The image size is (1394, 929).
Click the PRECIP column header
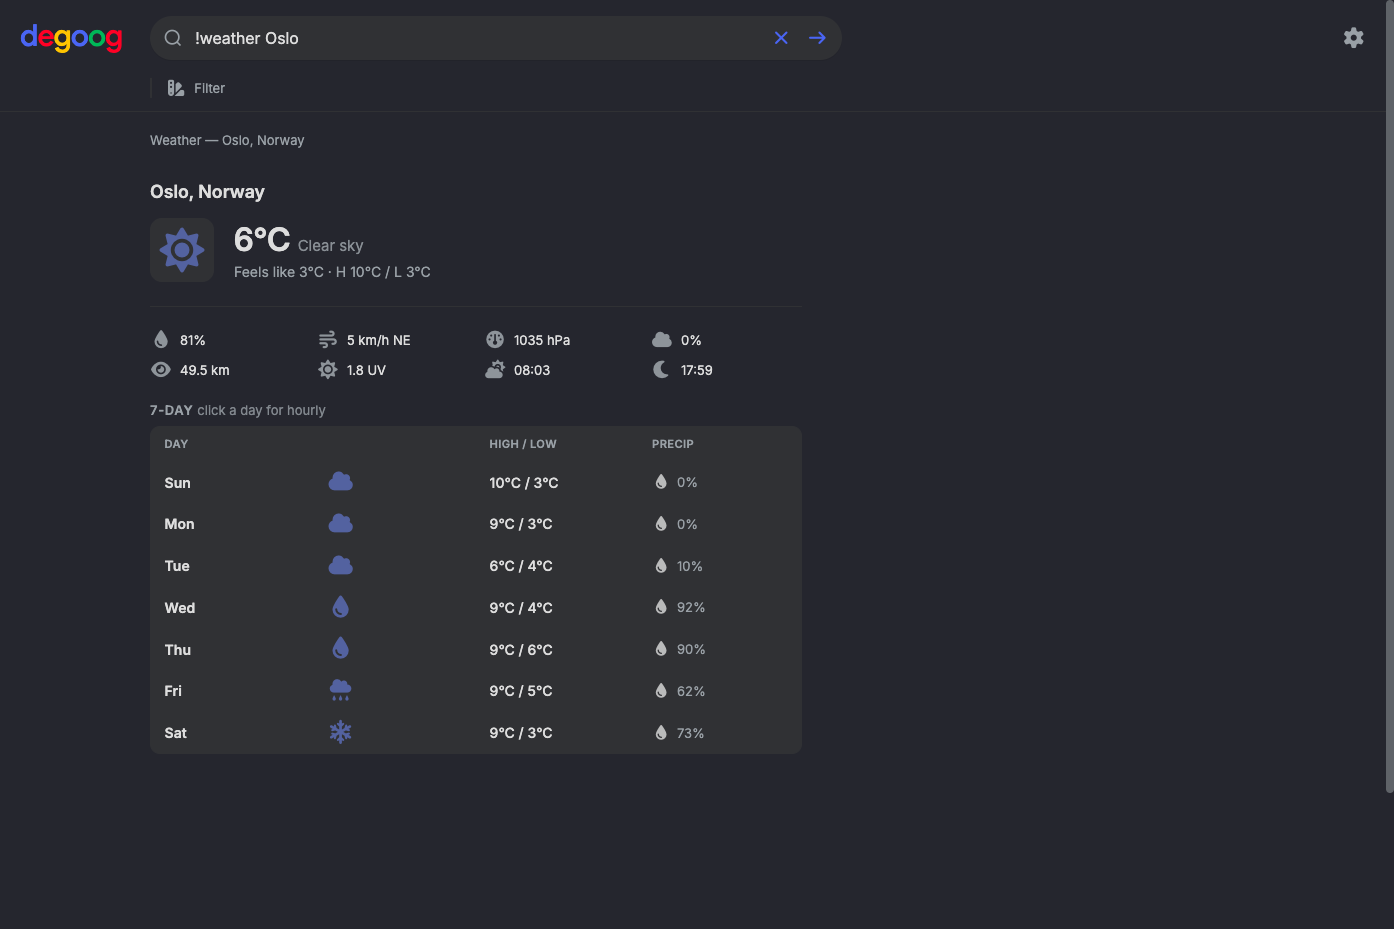(x=673, y=444)
